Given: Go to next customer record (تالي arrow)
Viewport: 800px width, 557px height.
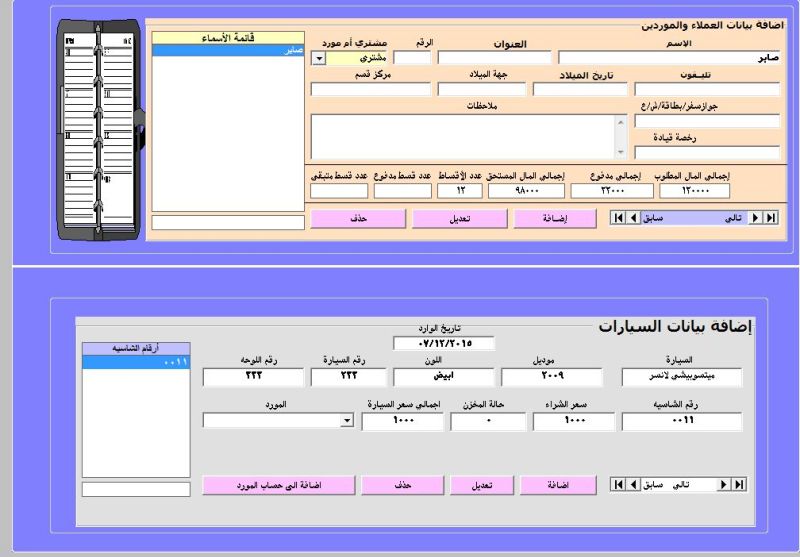Looking at the screenshot, I should pos(755,218).
